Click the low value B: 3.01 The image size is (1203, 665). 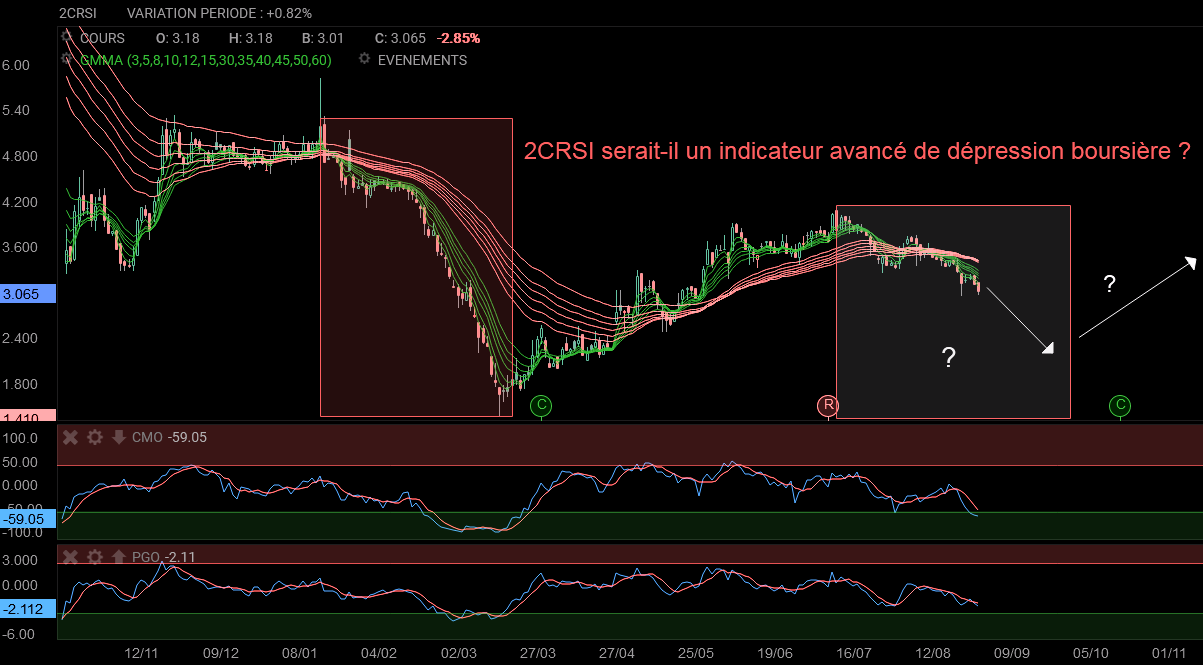pyautogui.click(x=323, y=38)
